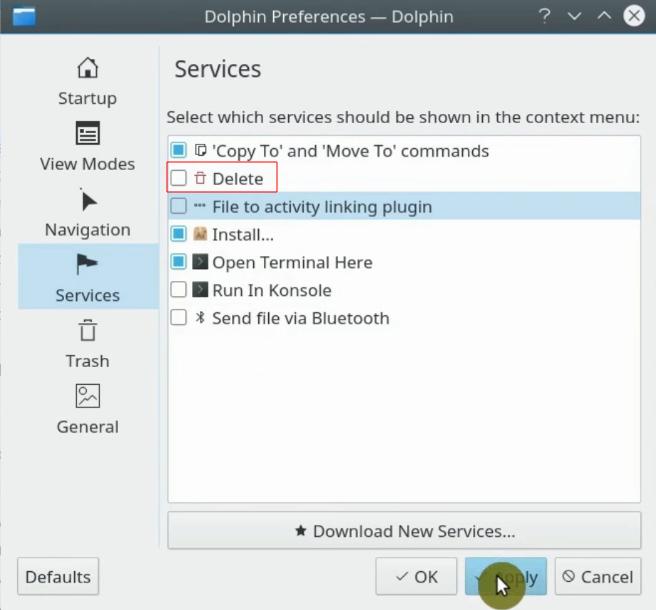Image resolution: width=656 pixels, height=610 pixels.
Task: Select the 'Delete' row text
Action: pyautogui.click(x=238, y=179)
